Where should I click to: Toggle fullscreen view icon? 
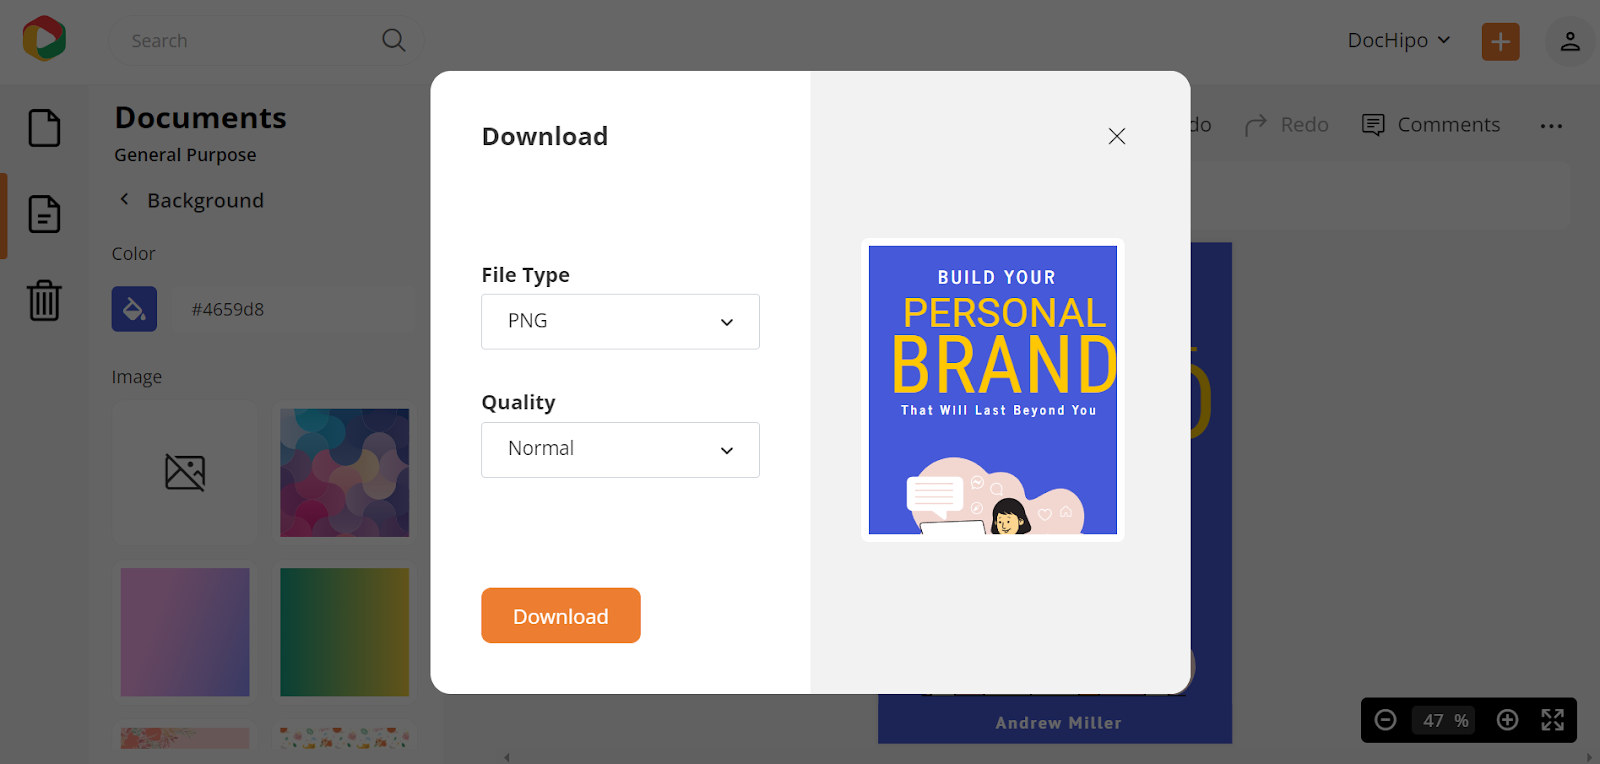tap(1552, 720)
